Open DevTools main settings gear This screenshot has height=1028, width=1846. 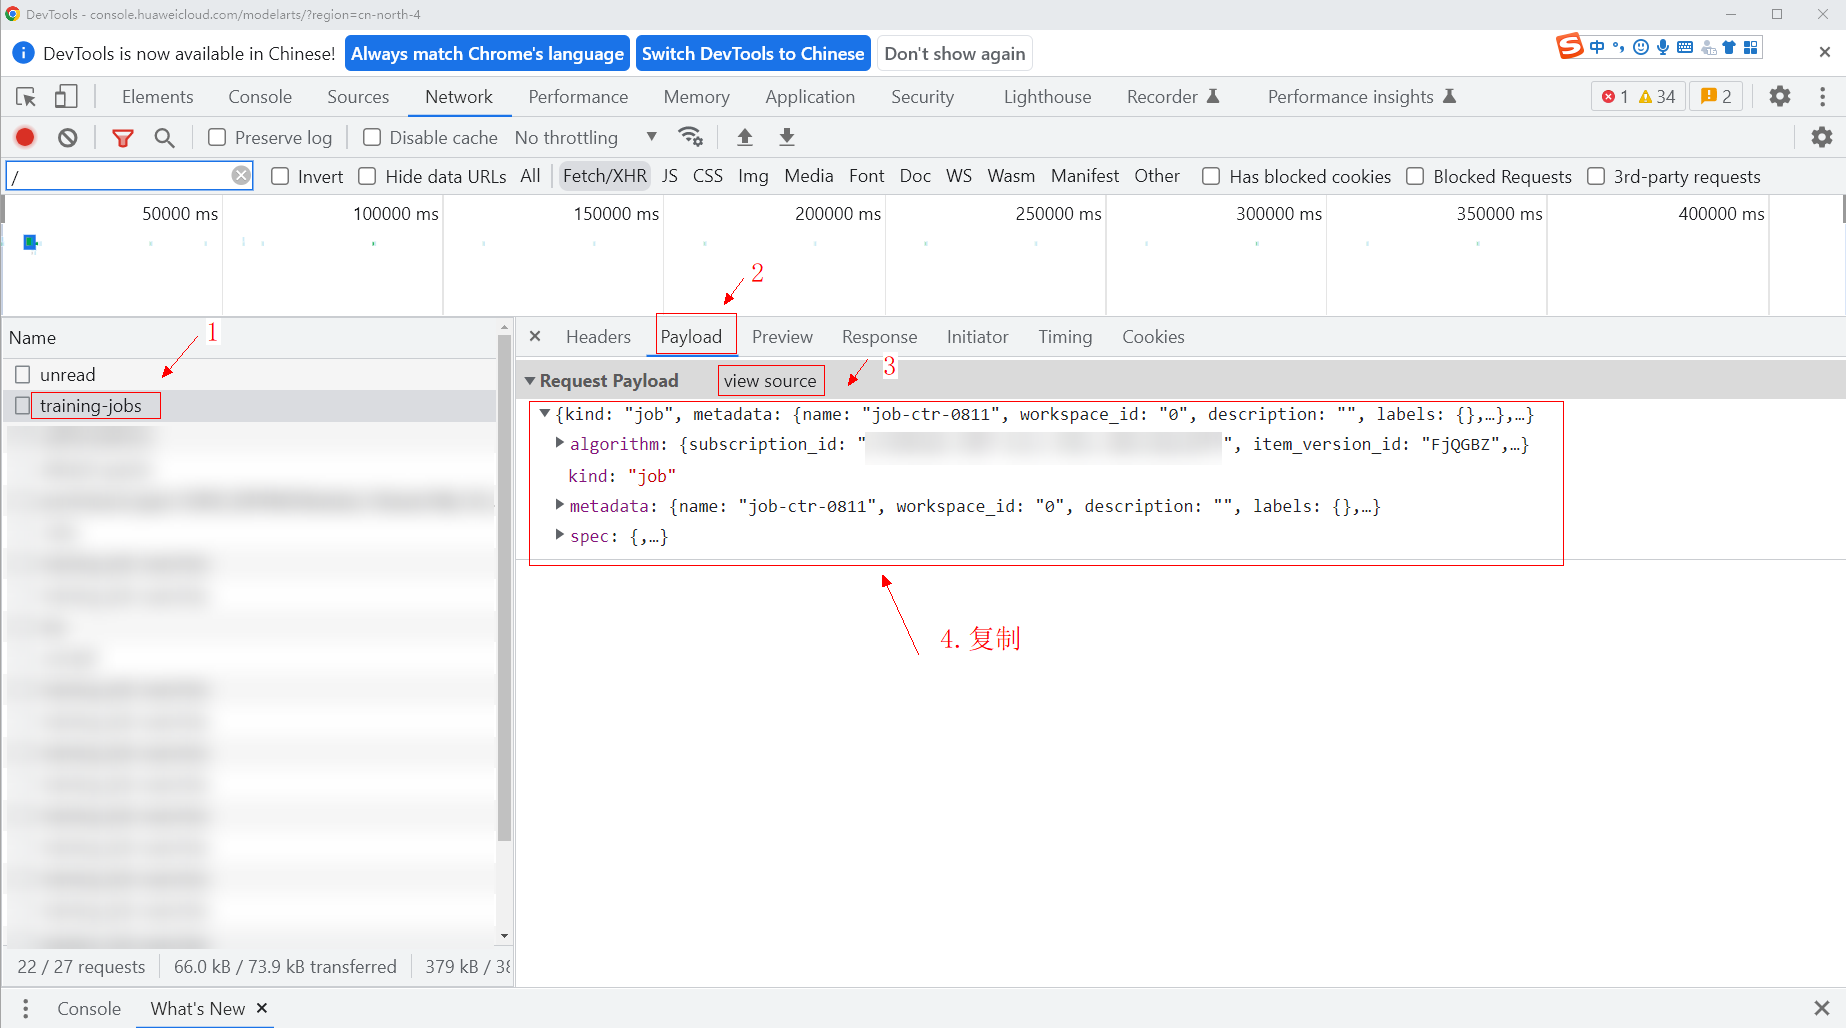[x=1780, y=96]
